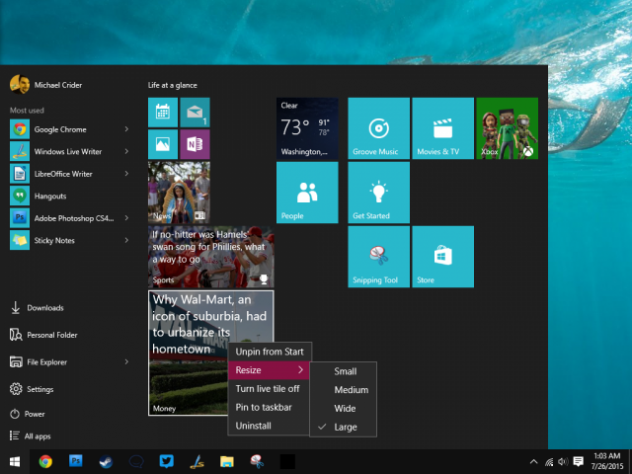Screen dimensions: 632x474
Task: Select the Large resize option
Action: point(344,427)
